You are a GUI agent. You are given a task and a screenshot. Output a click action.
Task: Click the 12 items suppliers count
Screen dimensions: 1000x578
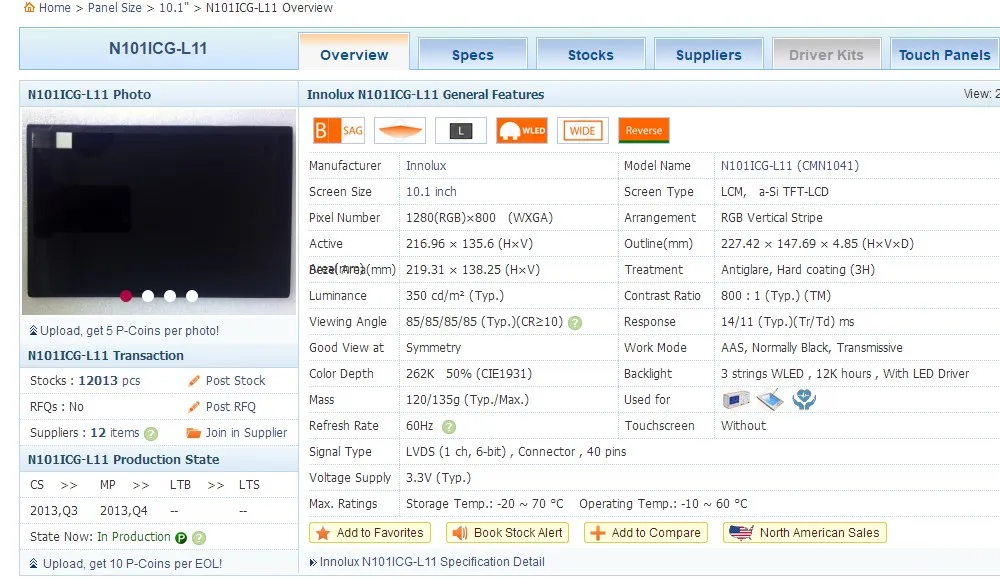(115, 433)
